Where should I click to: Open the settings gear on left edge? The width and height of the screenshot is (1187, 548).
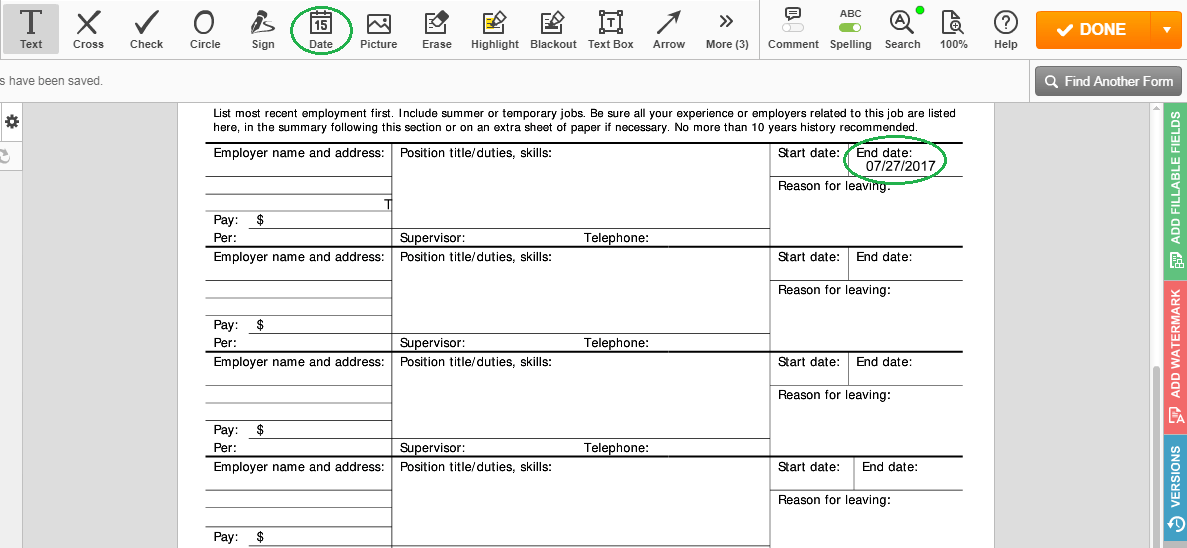point(12,122)
